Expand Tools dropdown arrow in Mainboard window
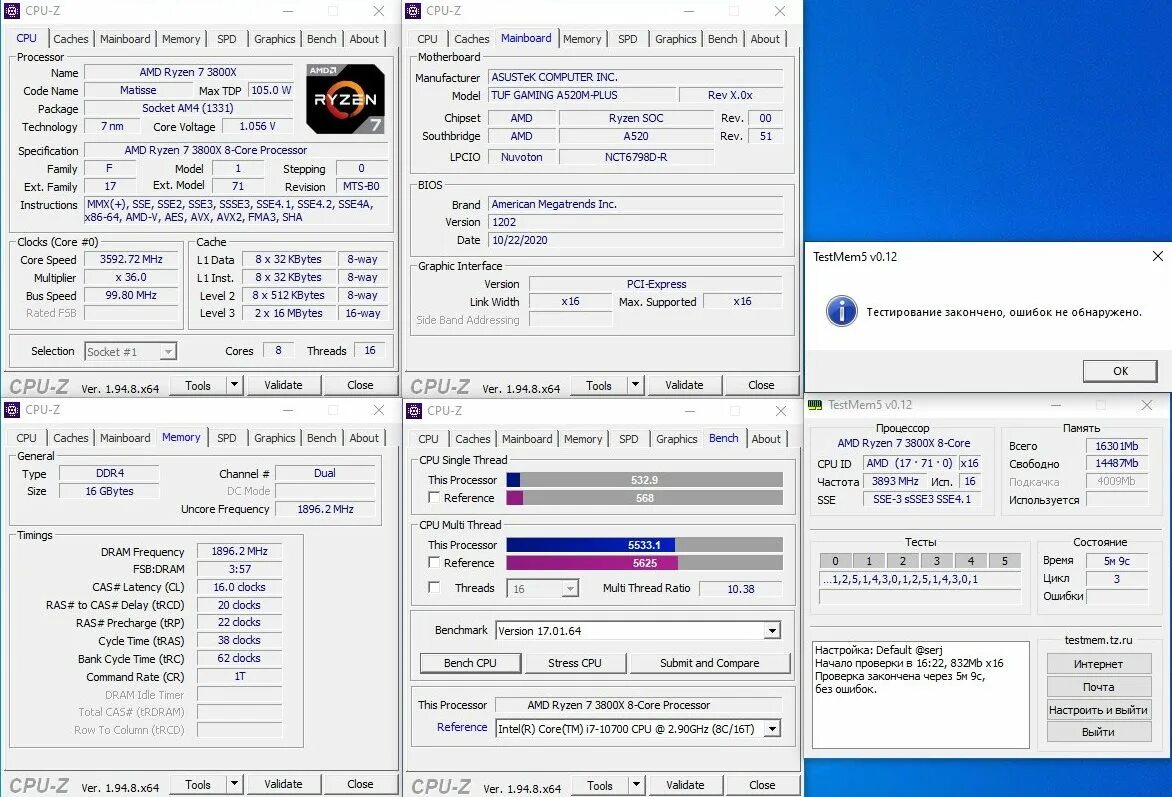The height and width of the screenshot is (797, 1172). (635, 385)
